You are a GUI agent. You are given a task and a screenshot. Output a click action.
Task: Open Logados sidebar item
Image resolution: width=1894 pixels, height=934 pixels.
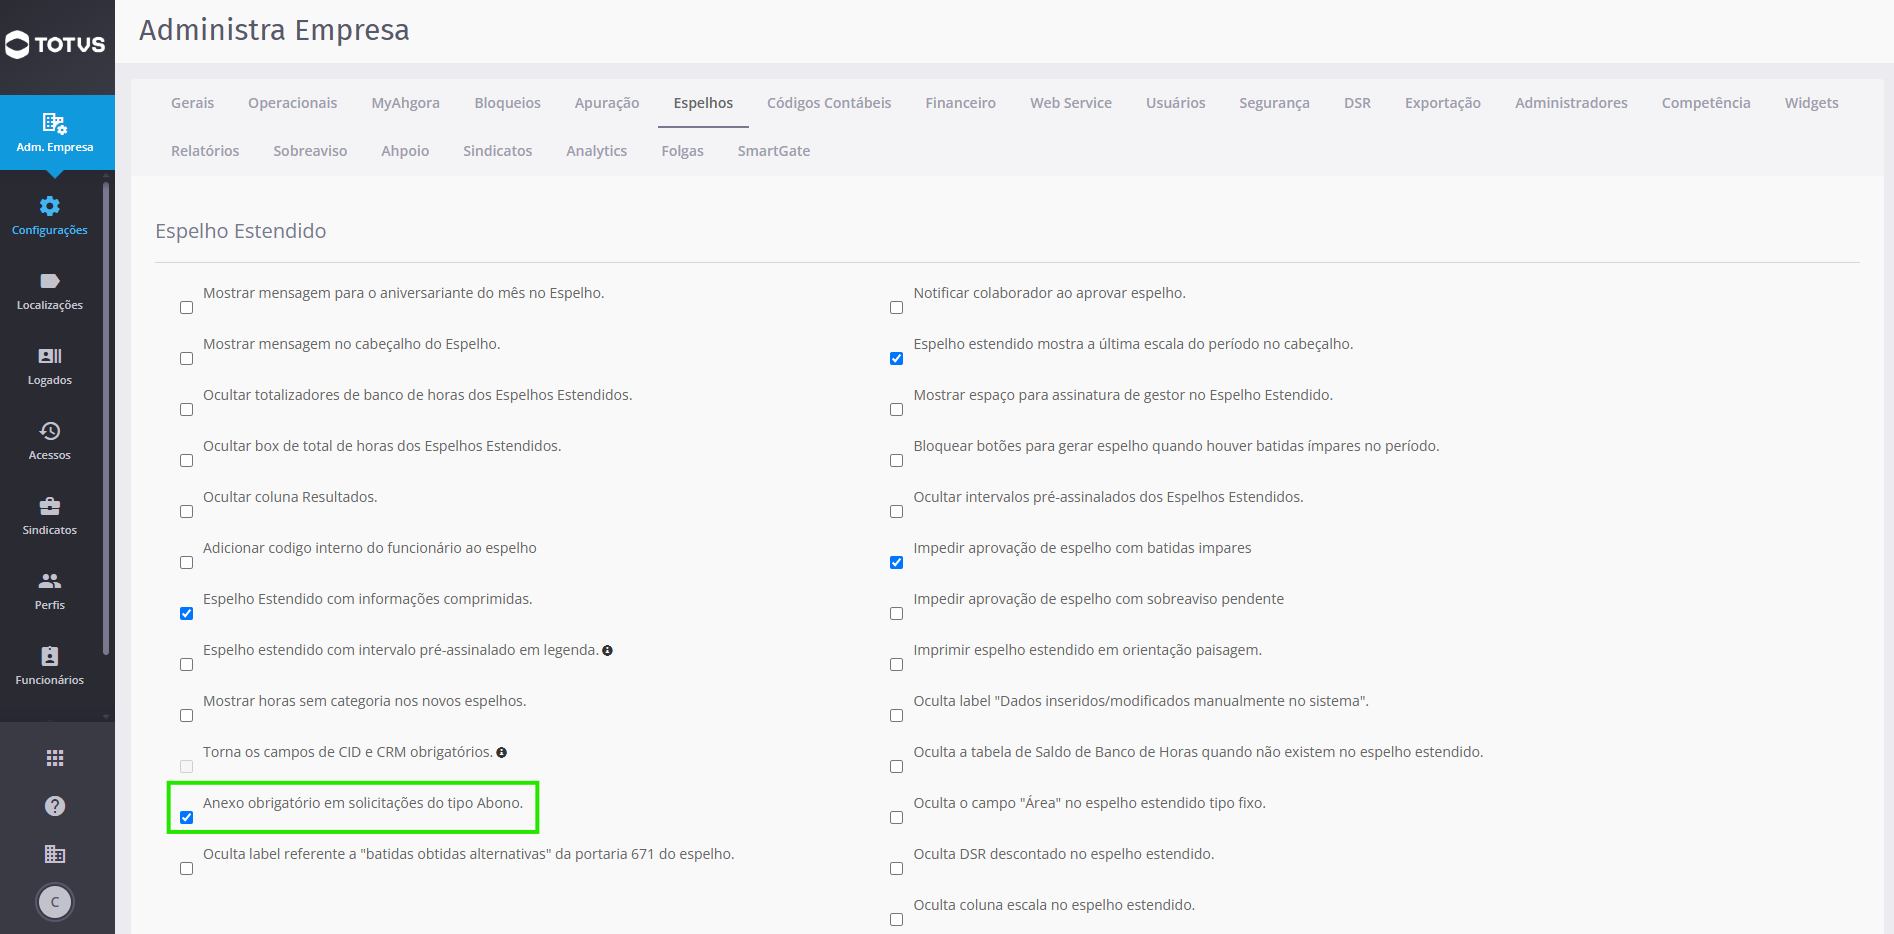pos(50,366)
